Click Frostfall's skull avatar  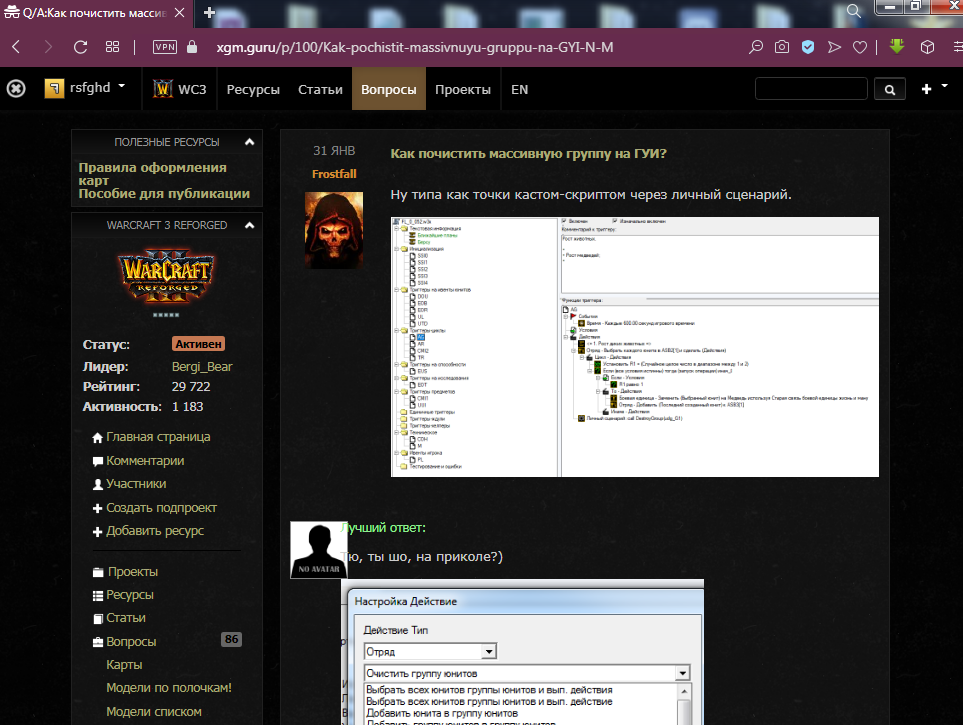pos(334,230)
